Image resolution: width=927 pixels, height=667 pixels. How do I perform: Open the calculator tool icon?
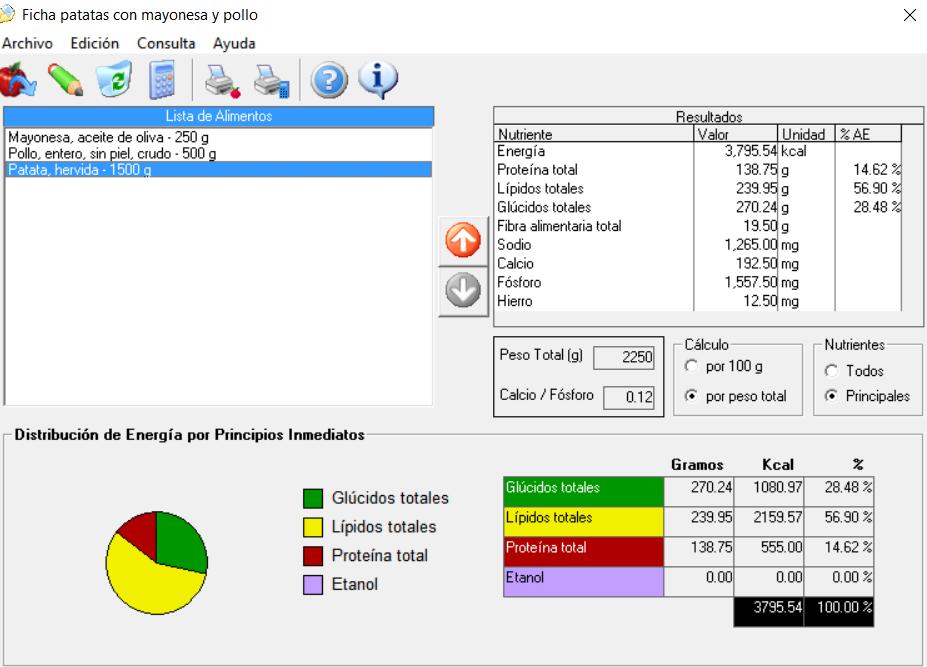coord(162,79)
